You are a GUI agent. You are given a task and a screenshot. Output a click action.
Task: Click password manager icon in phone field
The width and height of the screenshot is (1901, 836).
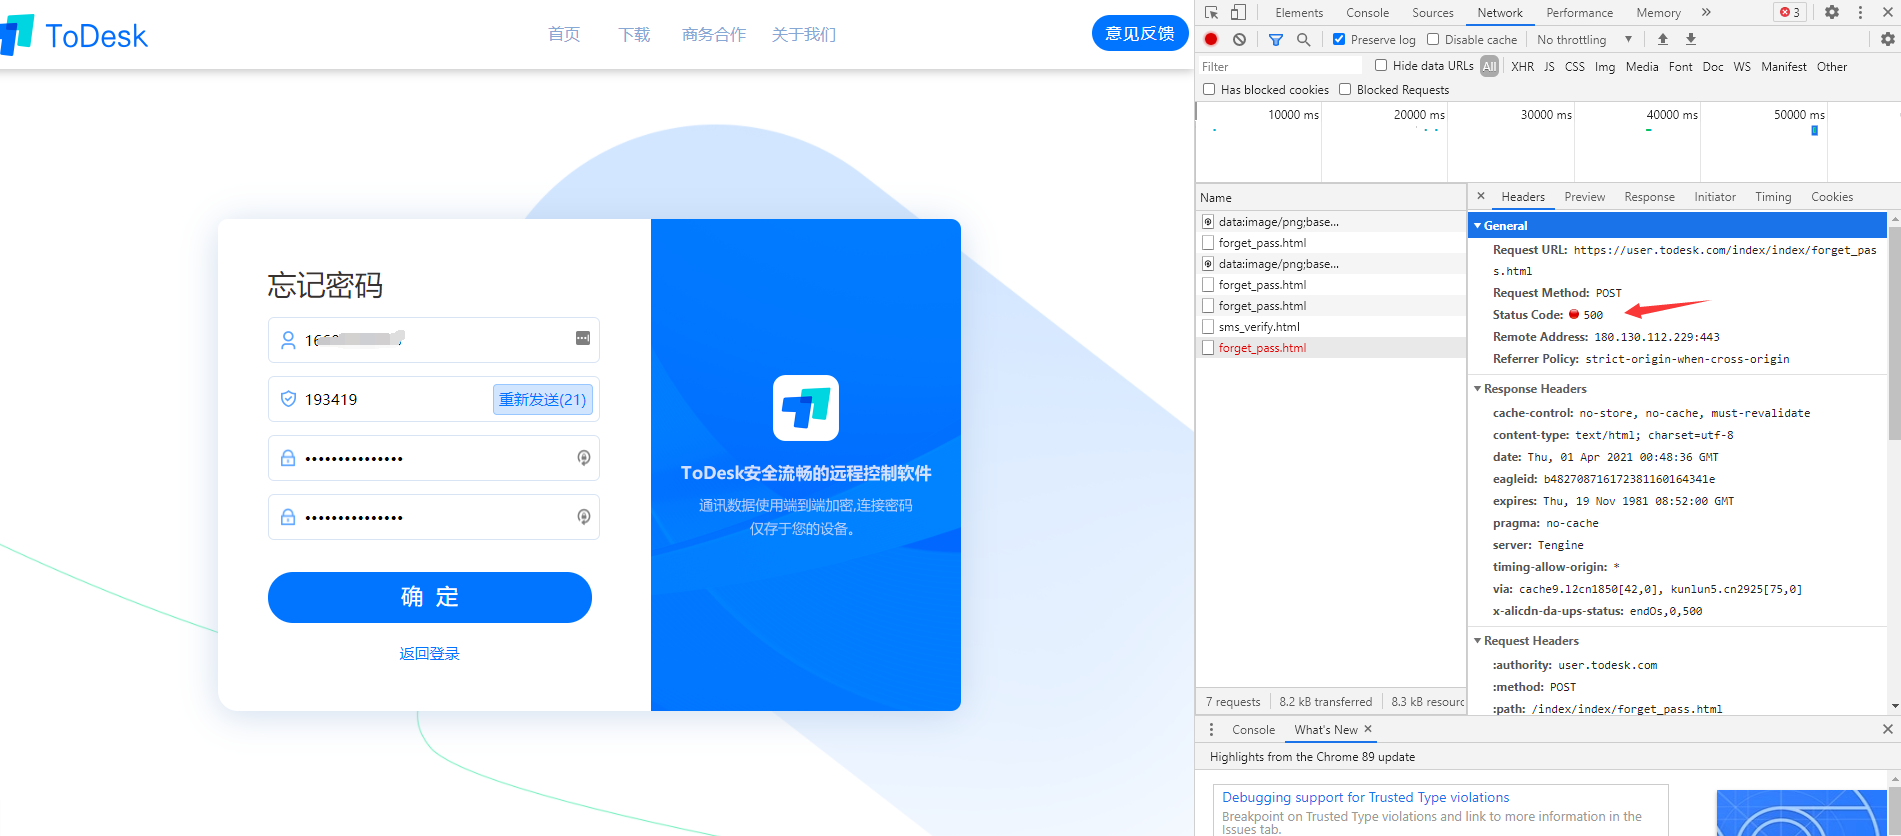[x=583, y=338]
